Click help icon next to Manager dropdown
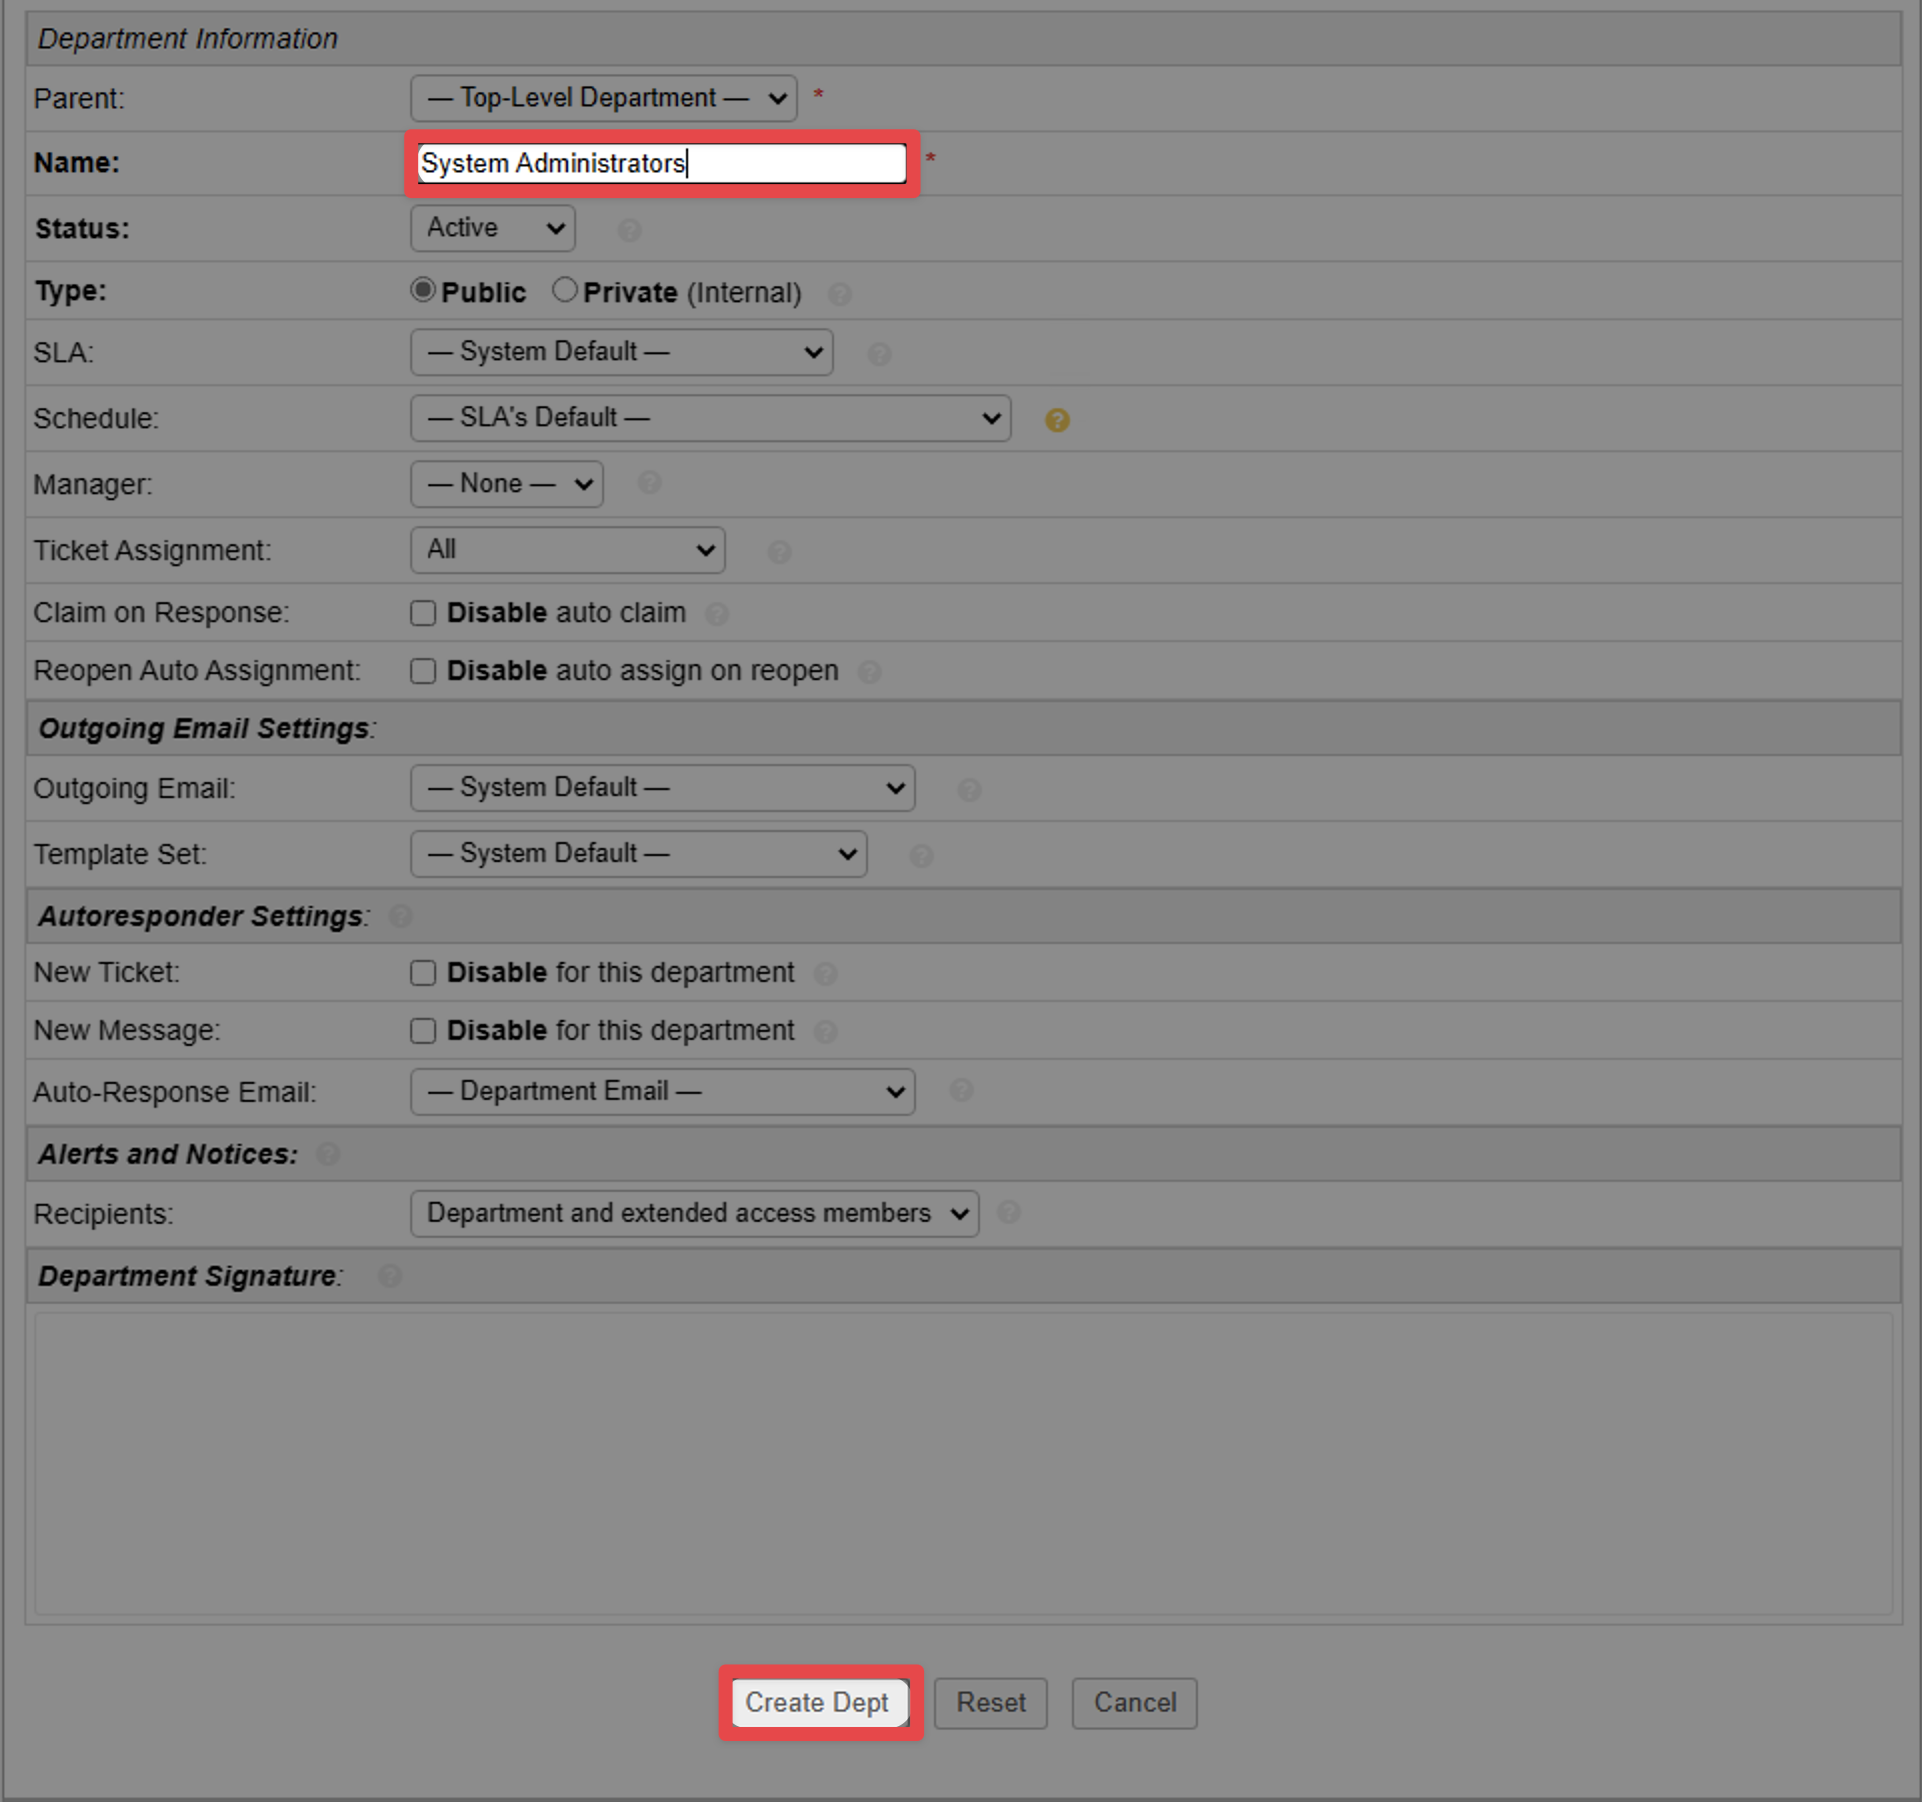 (648, 483)
